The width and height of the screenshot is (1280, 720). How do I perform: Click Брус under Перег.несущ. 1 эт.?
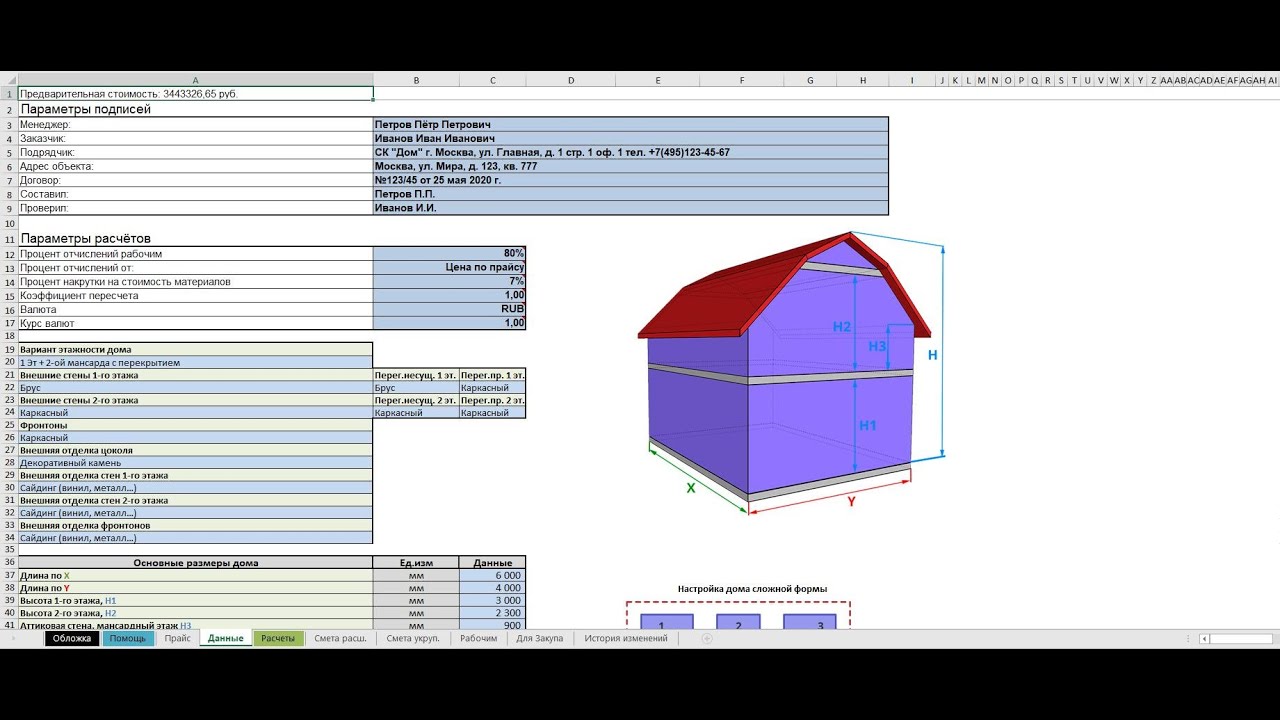[416, 387]
